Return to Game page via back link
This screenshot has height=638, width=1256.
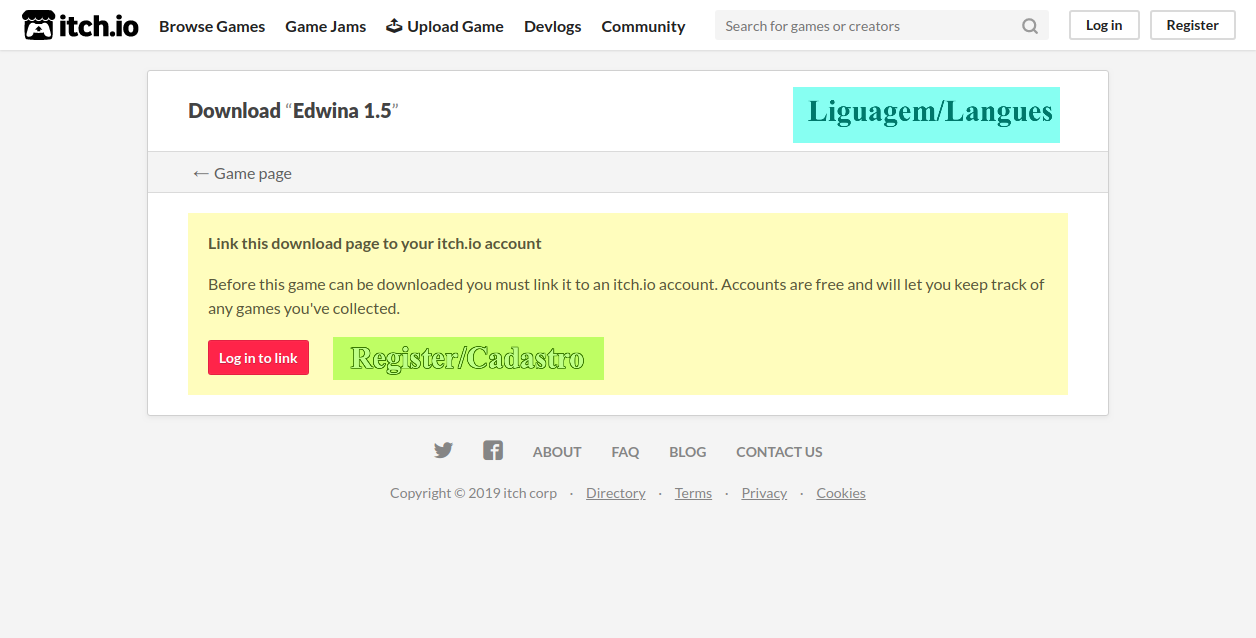(x=242, y=173)
